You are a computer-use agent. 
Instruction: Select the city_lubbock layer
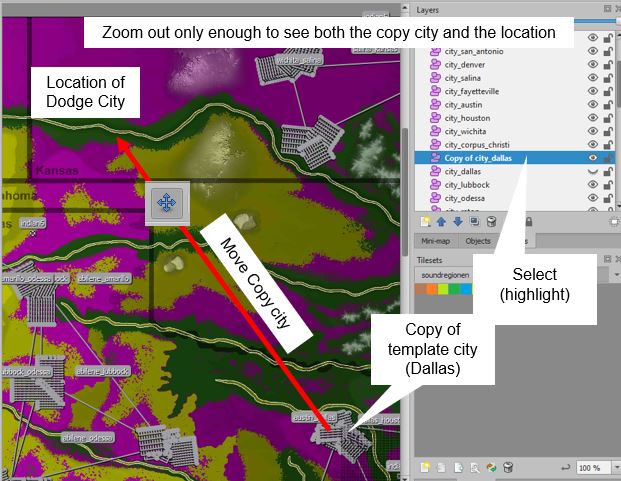pos(467,185)
